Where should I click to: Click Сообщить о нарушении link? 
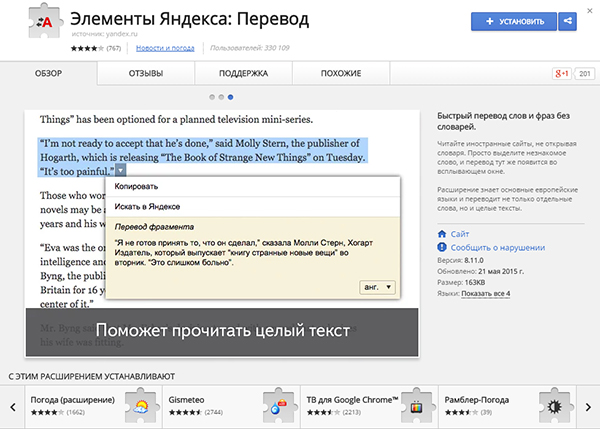[497, 248]
